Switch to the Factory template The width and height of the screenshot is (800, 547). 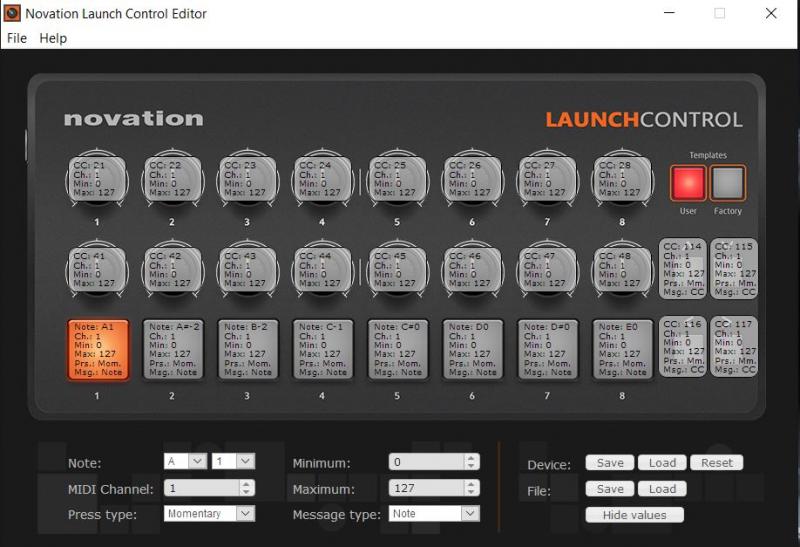point(728,183)
